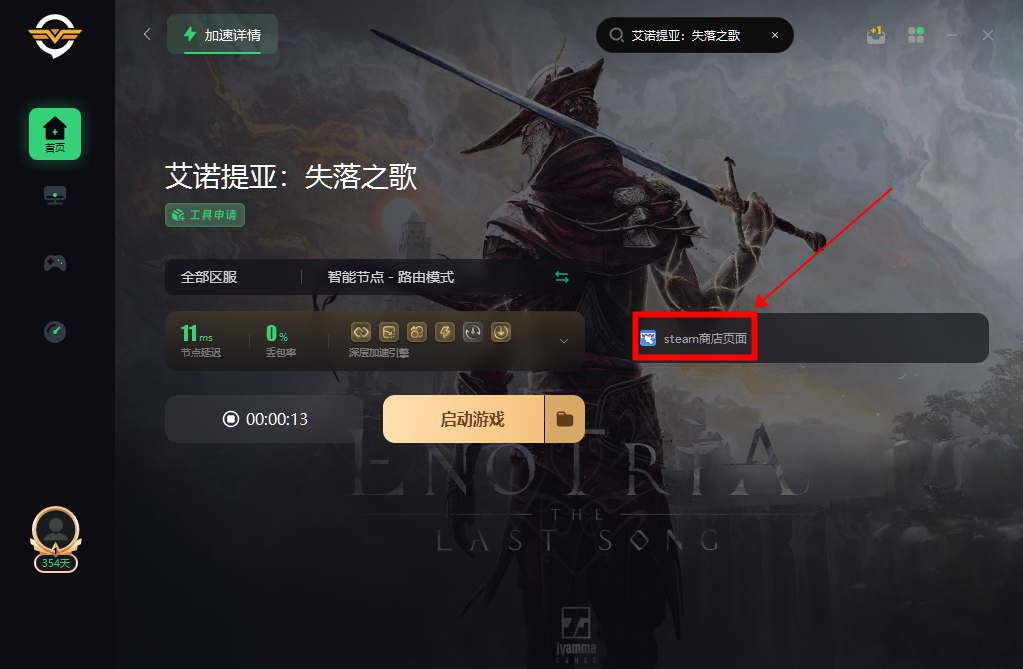Click the gift box +1 reward icon
The width and height of the screenshot is (1023, 669).
pos(876,35)
